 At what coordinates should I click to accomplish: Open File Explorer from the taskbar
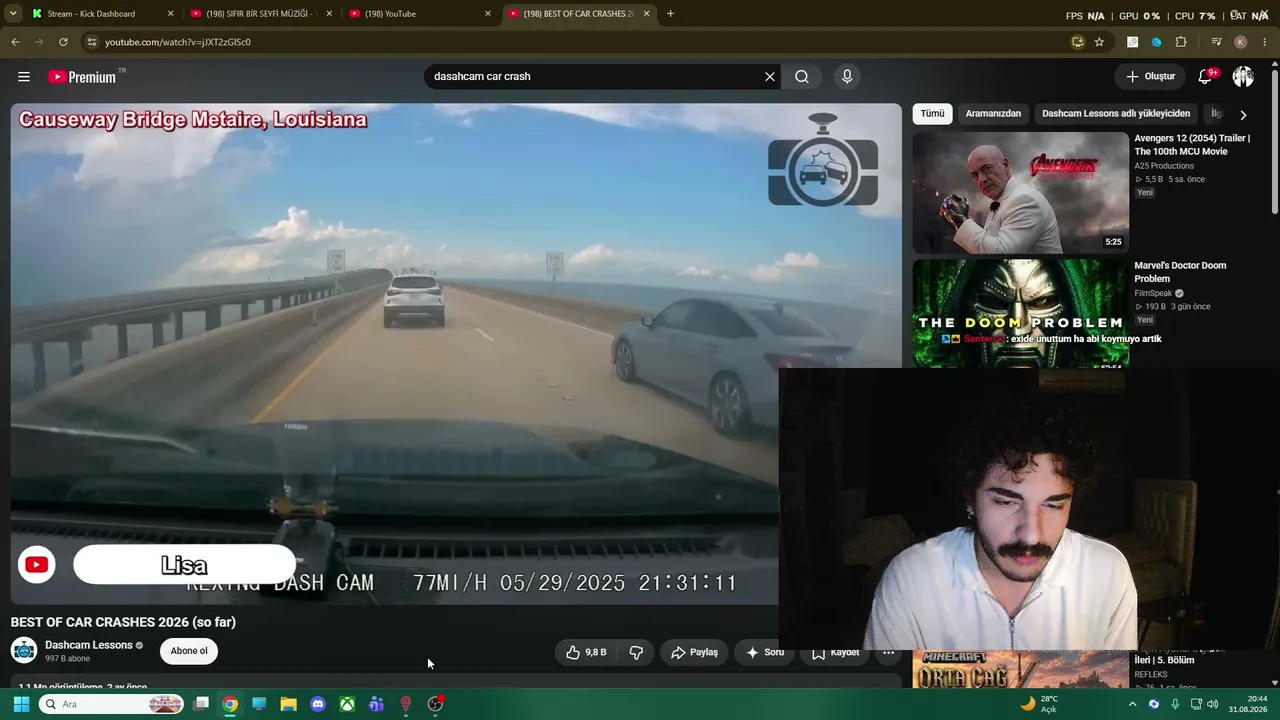pyautogui.click(x=288, y=704)
